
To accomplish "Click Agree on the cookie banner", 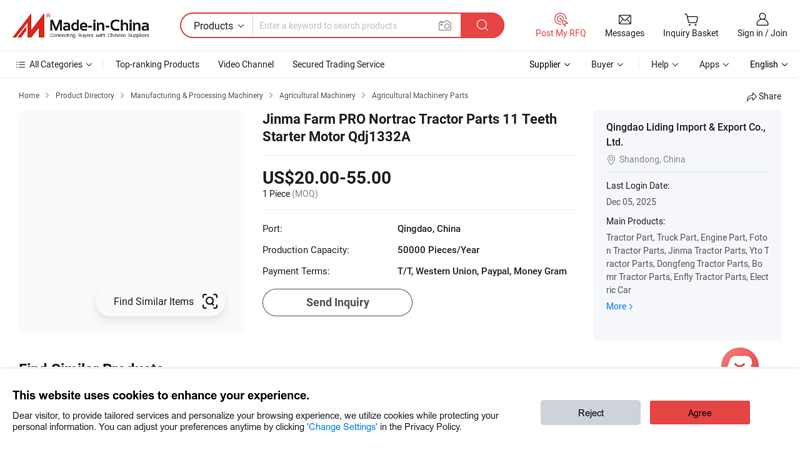I will click(x=699, y=412).
